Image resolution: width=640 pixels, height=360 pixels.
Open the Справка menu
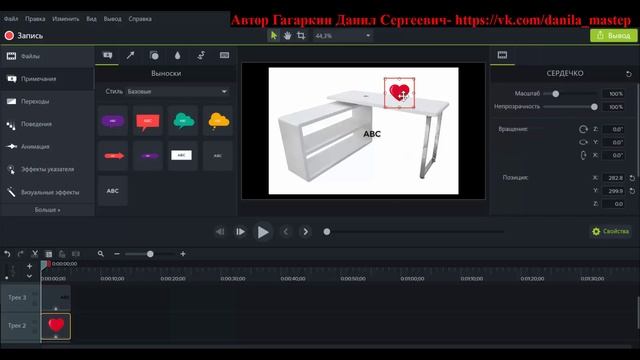[x=140, y=19]
